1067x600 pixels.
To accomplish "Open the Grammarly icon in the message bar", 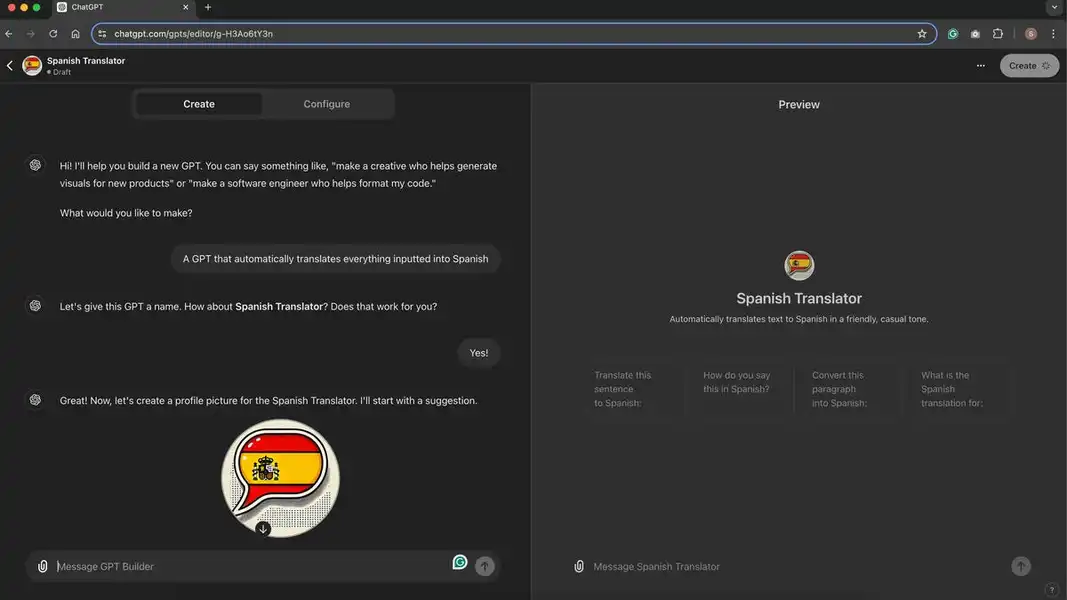I will [x=459, y=562].
